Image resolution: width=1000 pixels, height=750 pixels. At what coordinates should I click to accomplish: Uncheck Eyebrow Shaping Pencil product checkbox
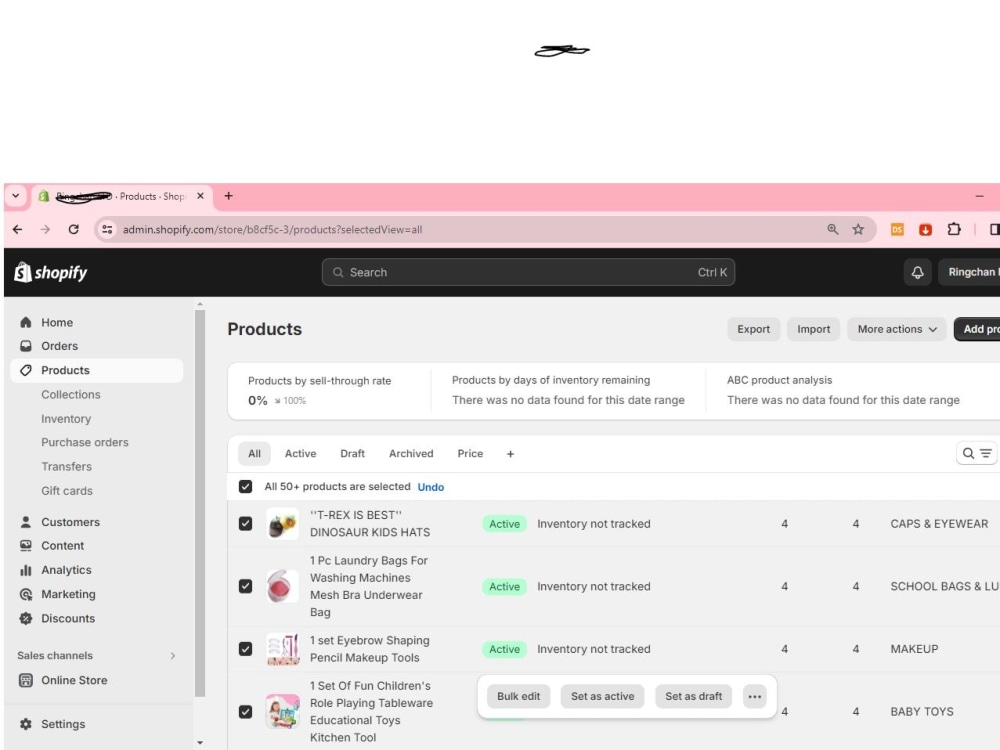point(246,649)
